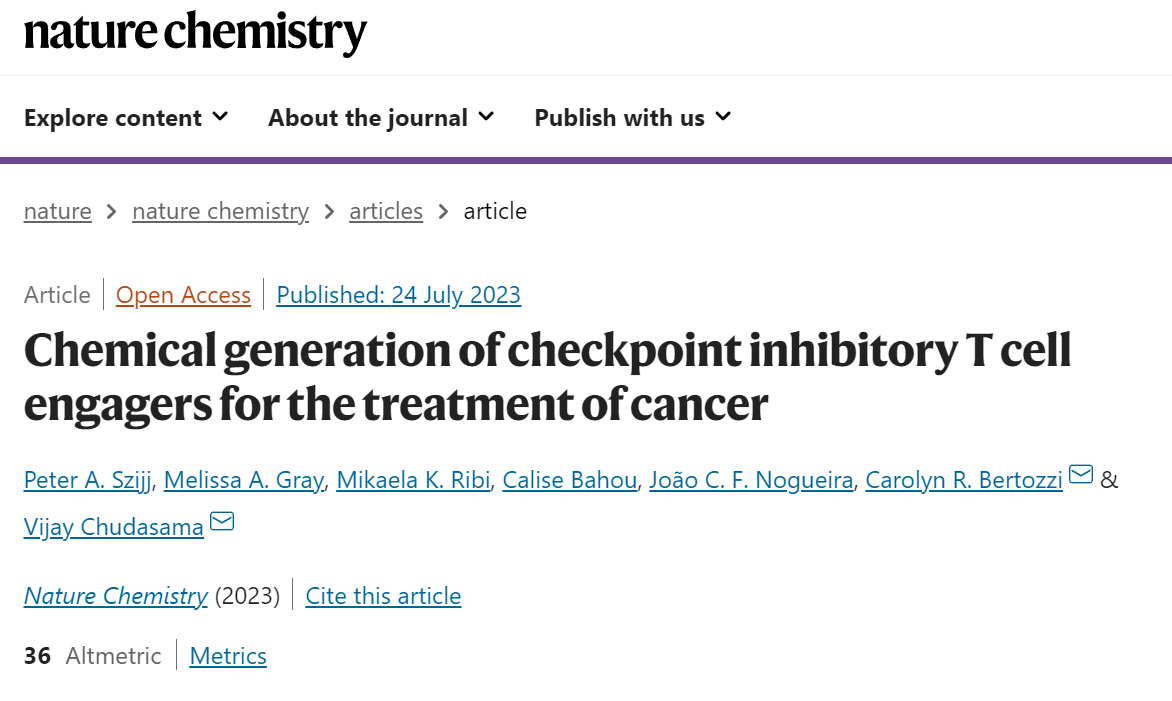Screen dimensions: 1172x701
Task: Click email envelope icon beside Carolyn R. Bertozzi
Action: point(1081,475)
